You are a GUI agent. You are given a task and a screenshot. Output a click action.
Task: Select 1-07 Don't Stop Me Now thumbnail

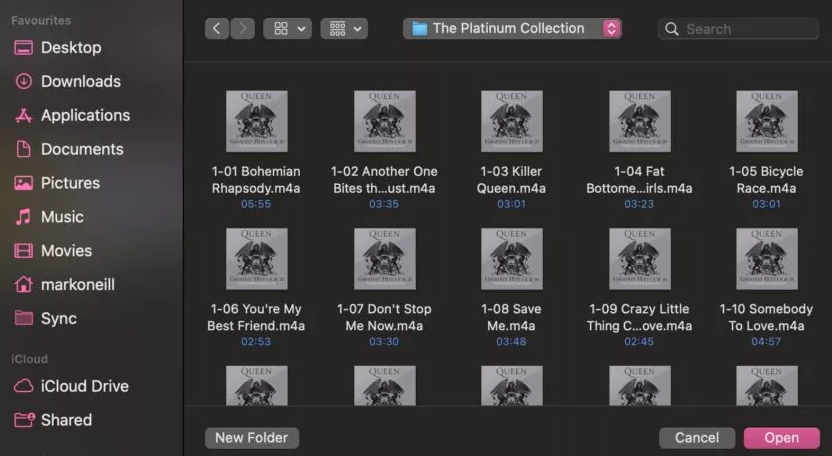(x=385, y=259)
